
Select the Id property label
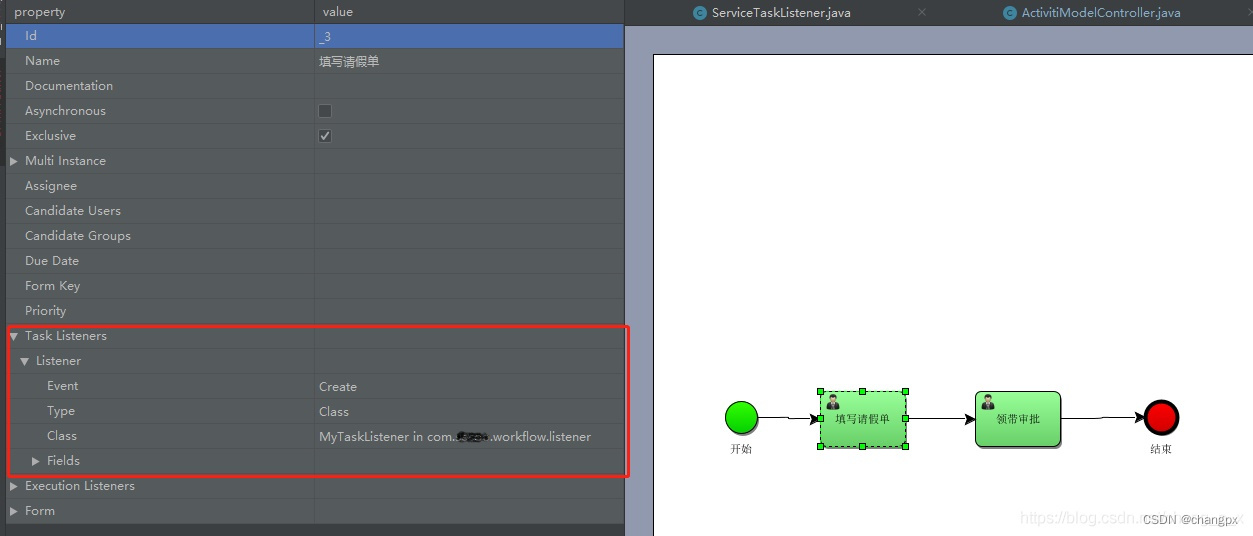point(31,36)
